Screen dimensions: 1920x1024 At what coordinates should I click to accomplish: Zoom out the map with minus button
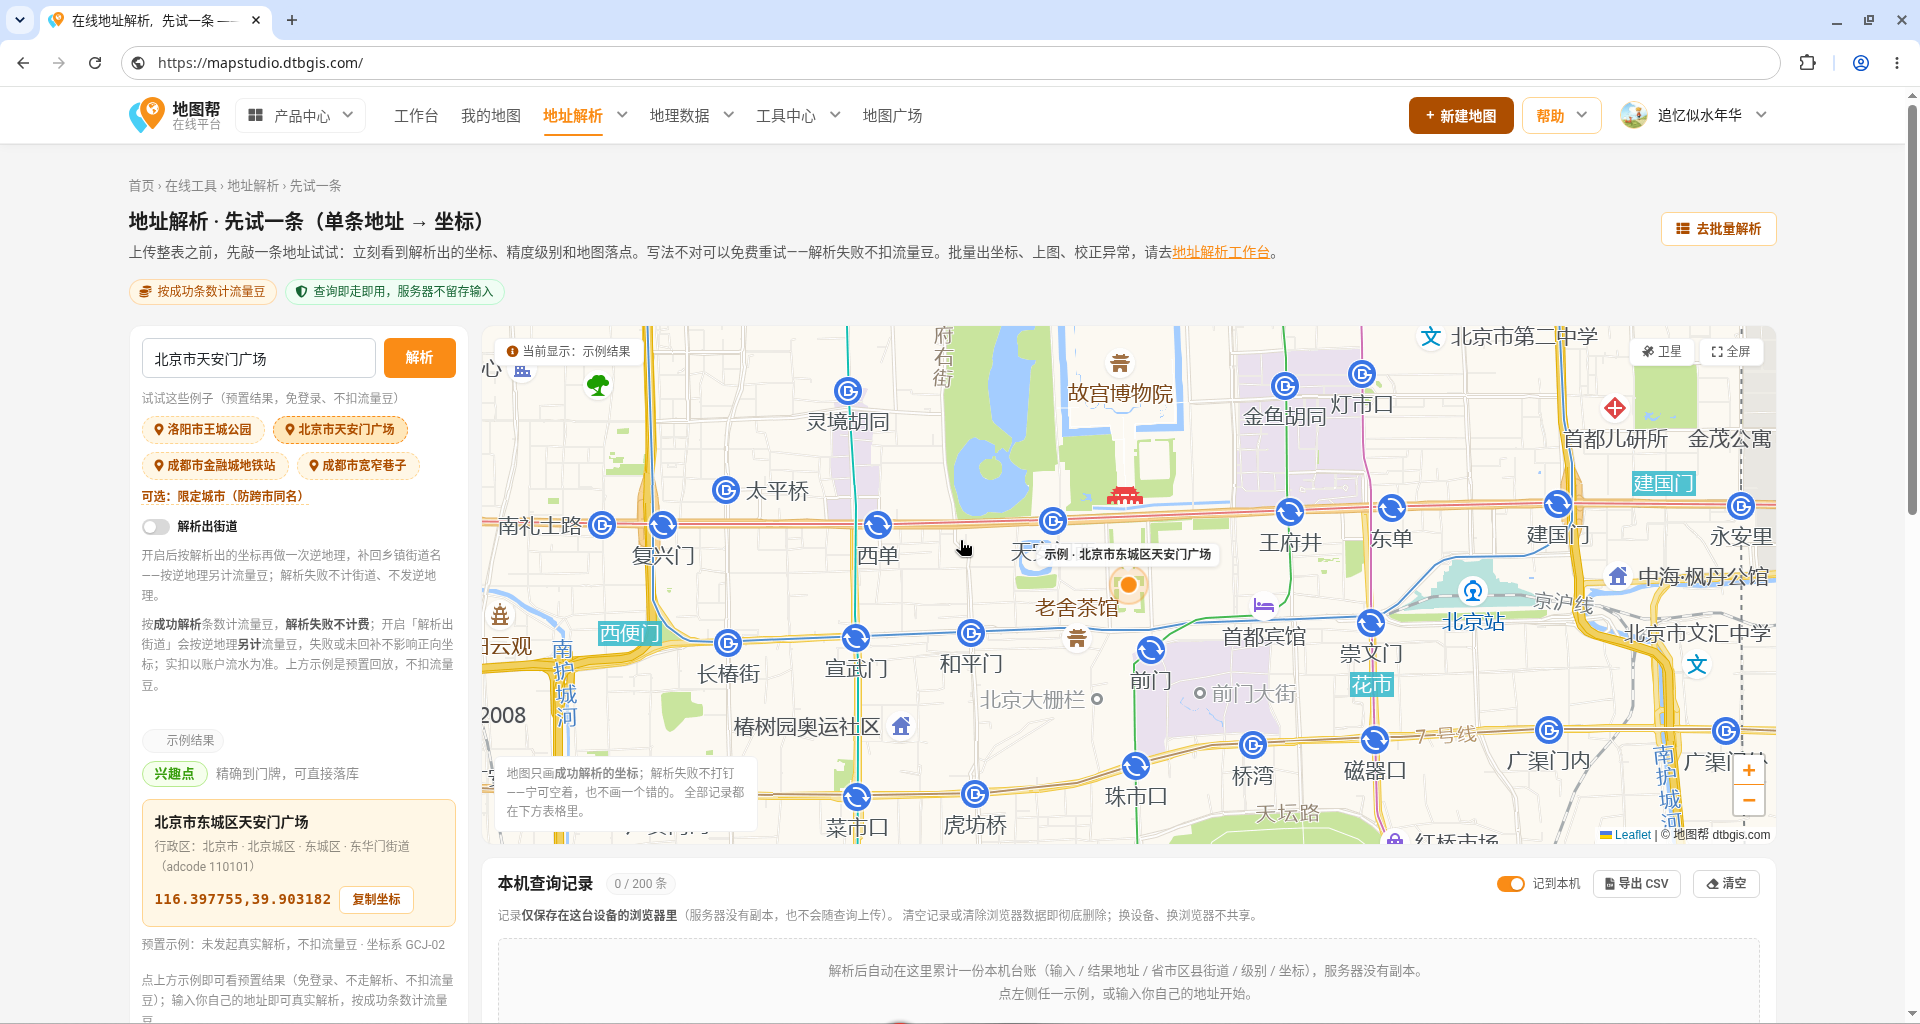point(1749,800)
